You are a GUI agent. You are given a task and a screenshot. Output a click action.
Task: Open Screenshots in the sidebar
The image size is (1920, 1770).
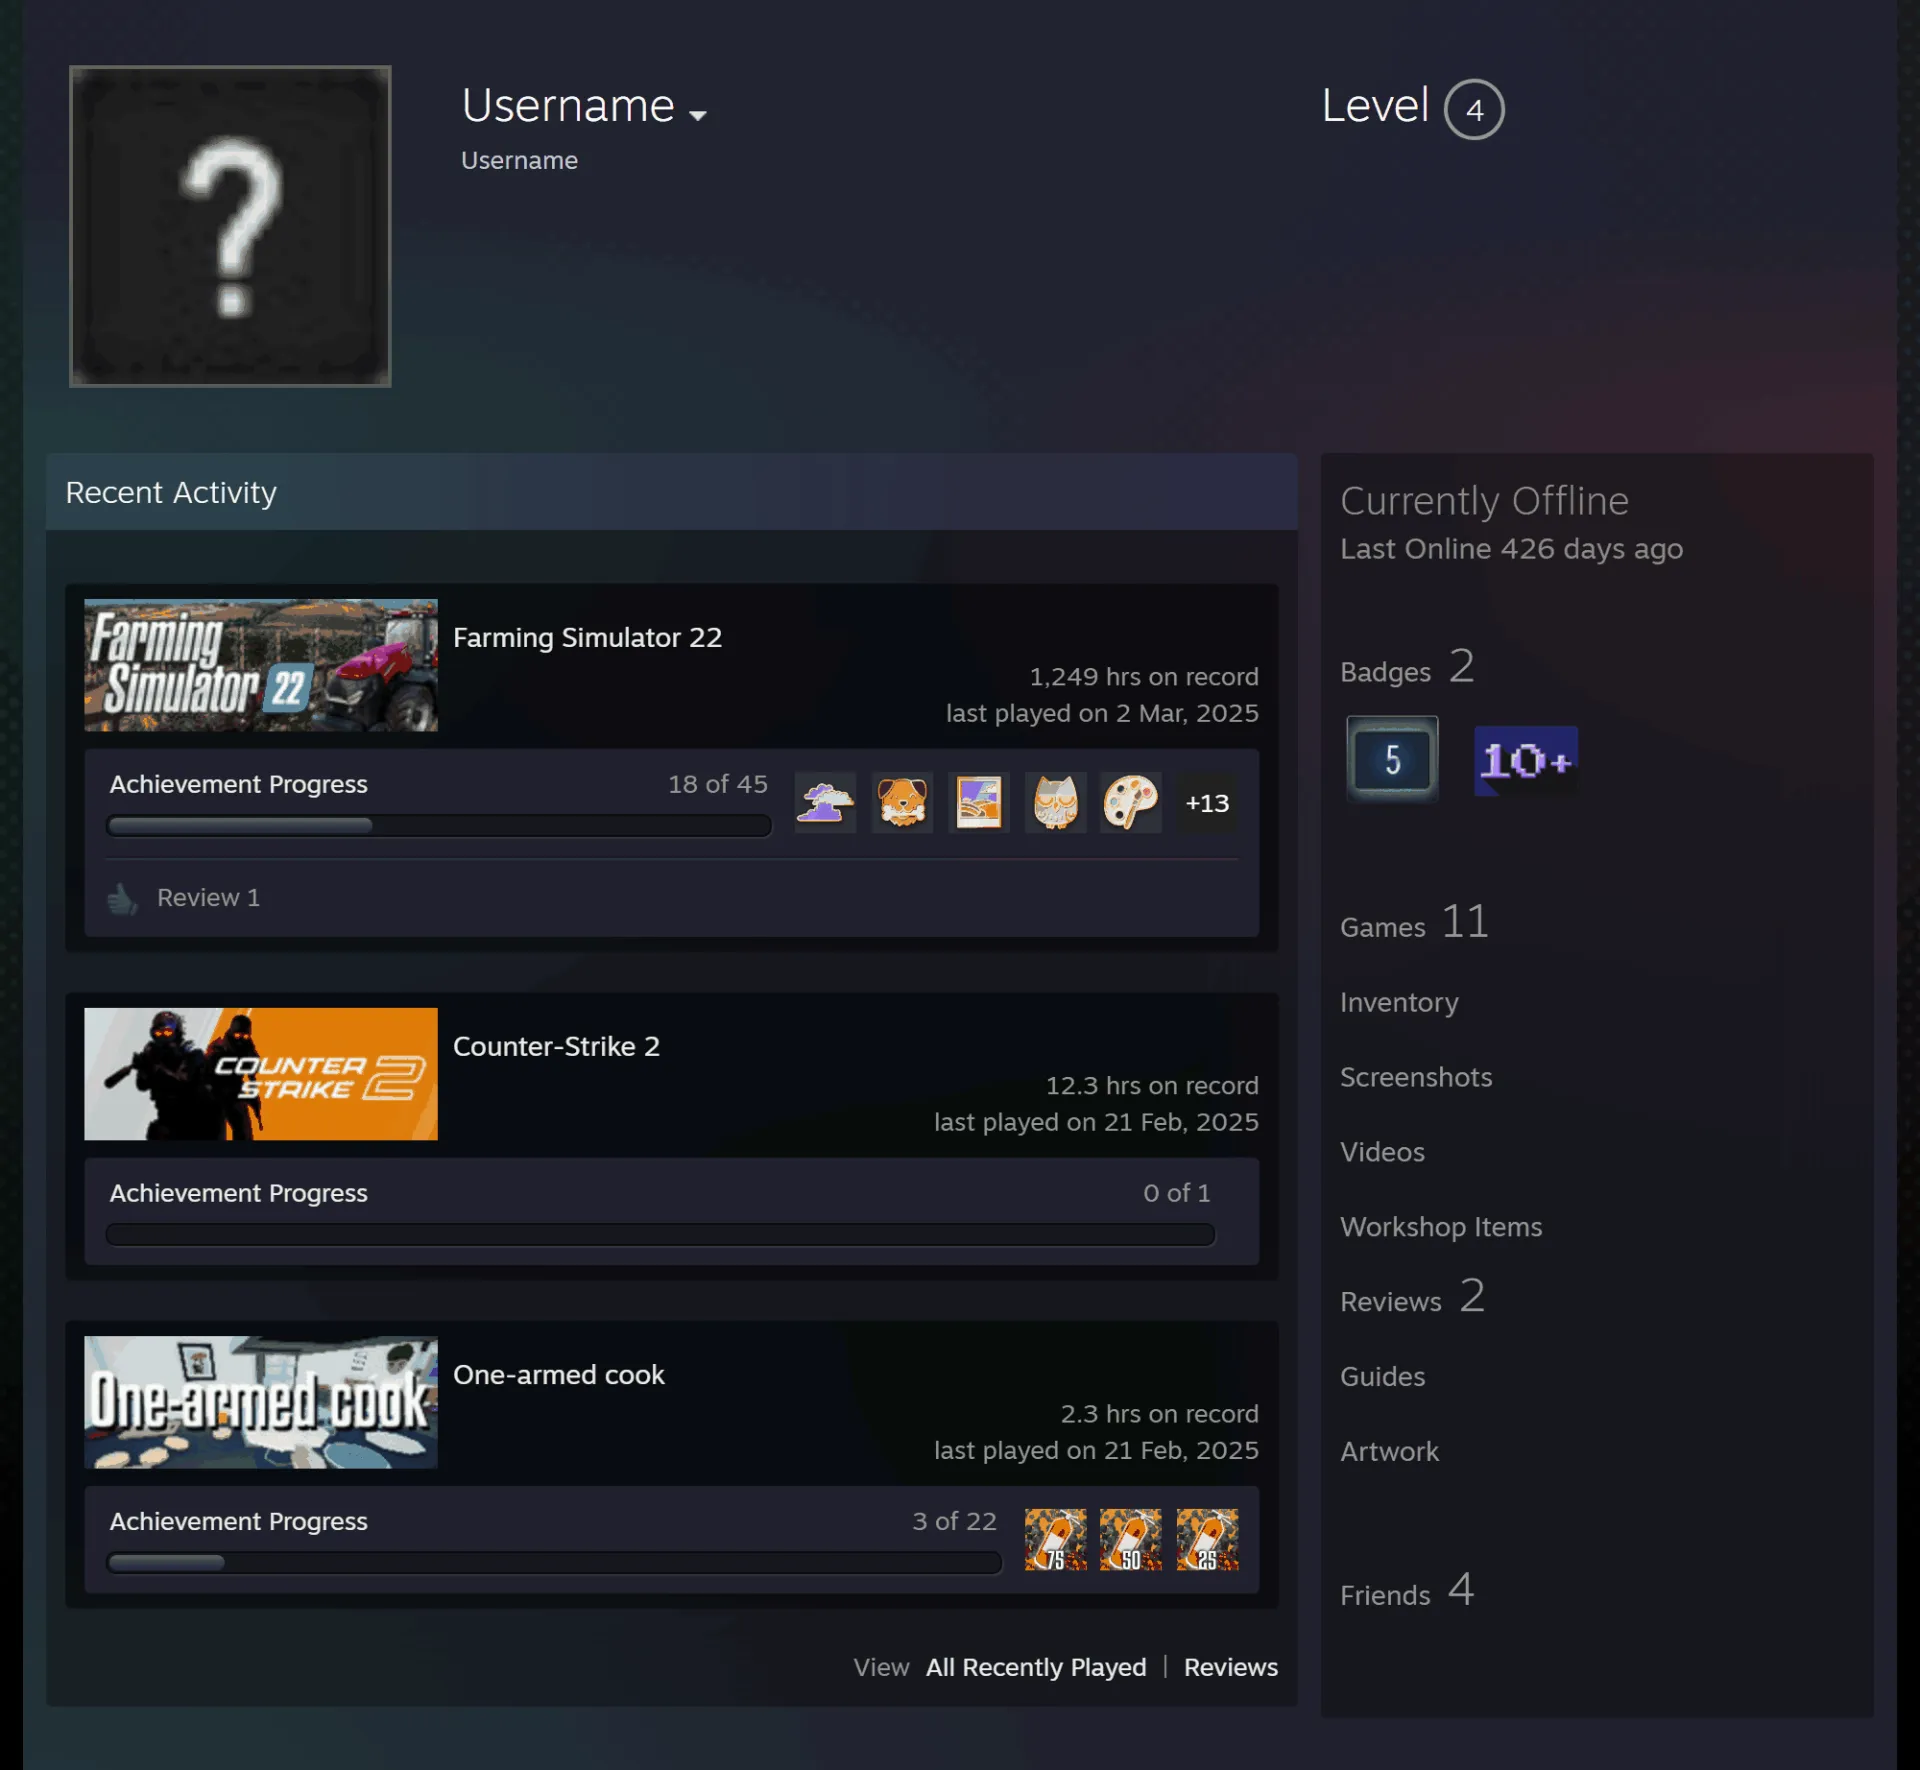[1416, 1077]
